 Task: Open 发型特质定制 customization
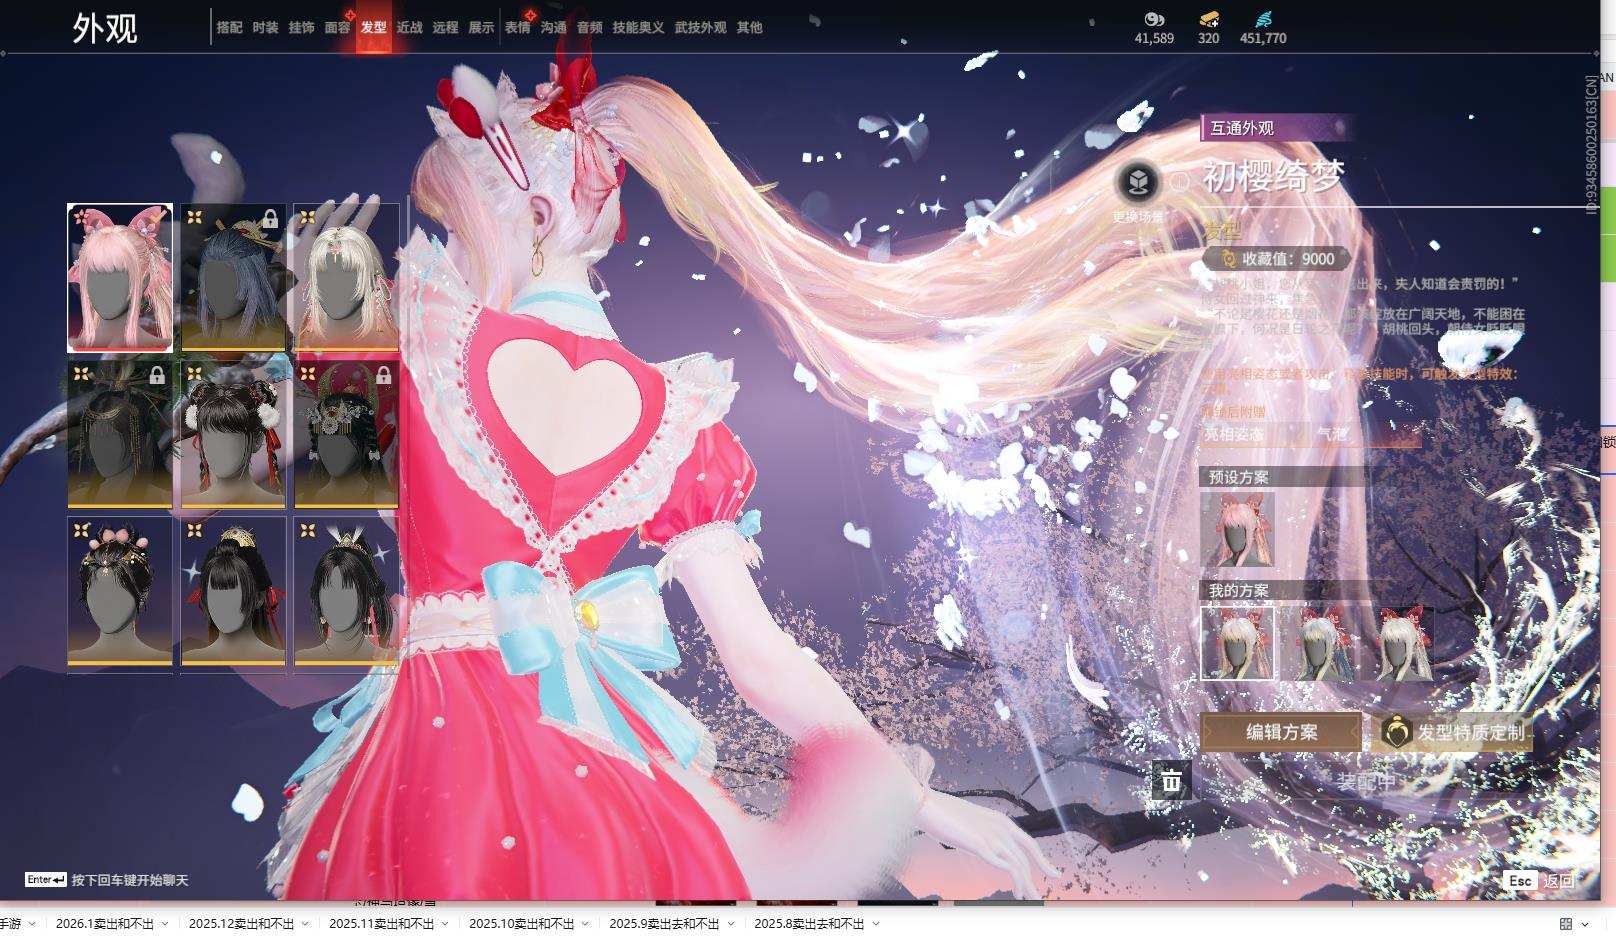1455,732
